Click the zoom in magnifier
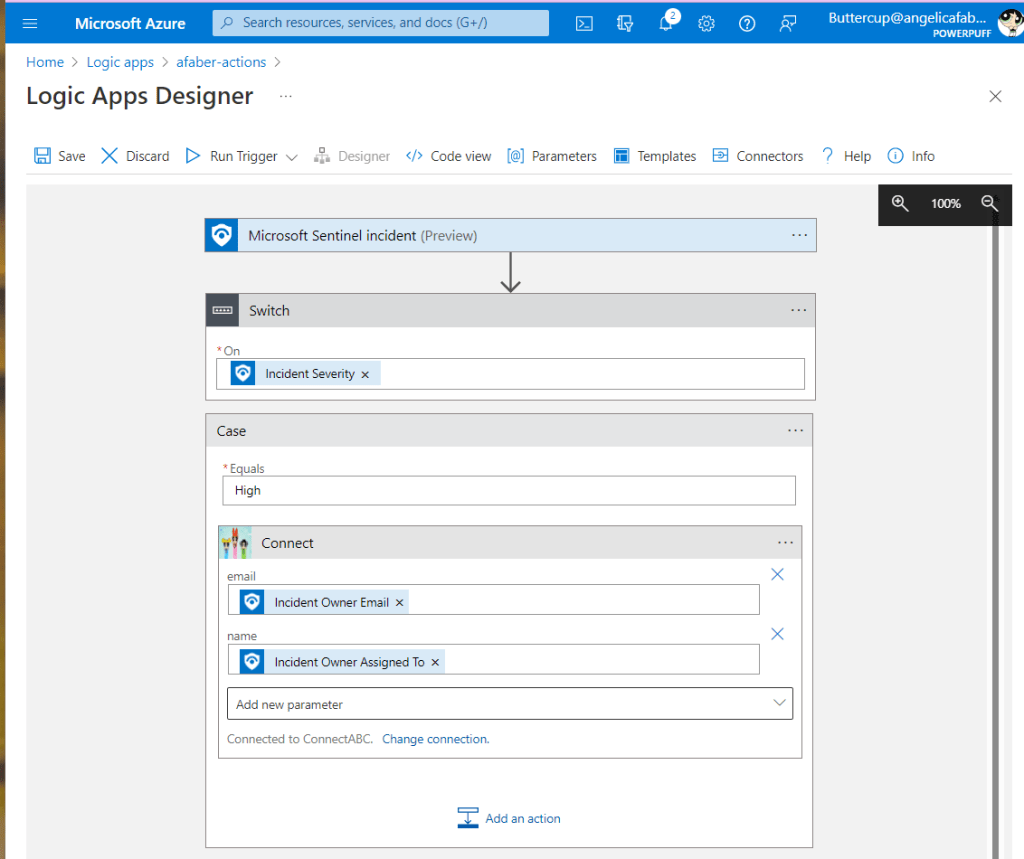The image size is (1024, 859). (x=900, y=203)
